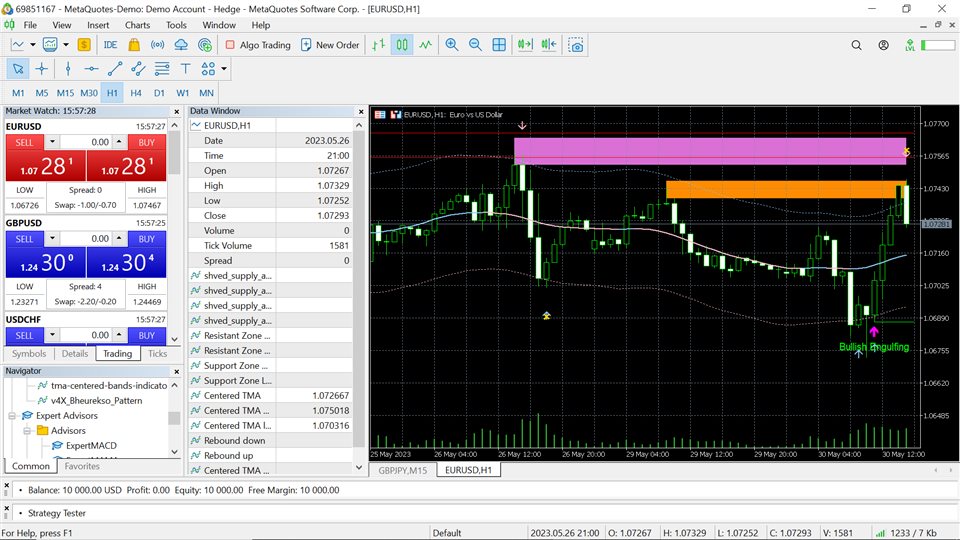Select the equidistant channel tool
Screen dimensions: 960x540
pyautogui.click(x=138, y=69)
